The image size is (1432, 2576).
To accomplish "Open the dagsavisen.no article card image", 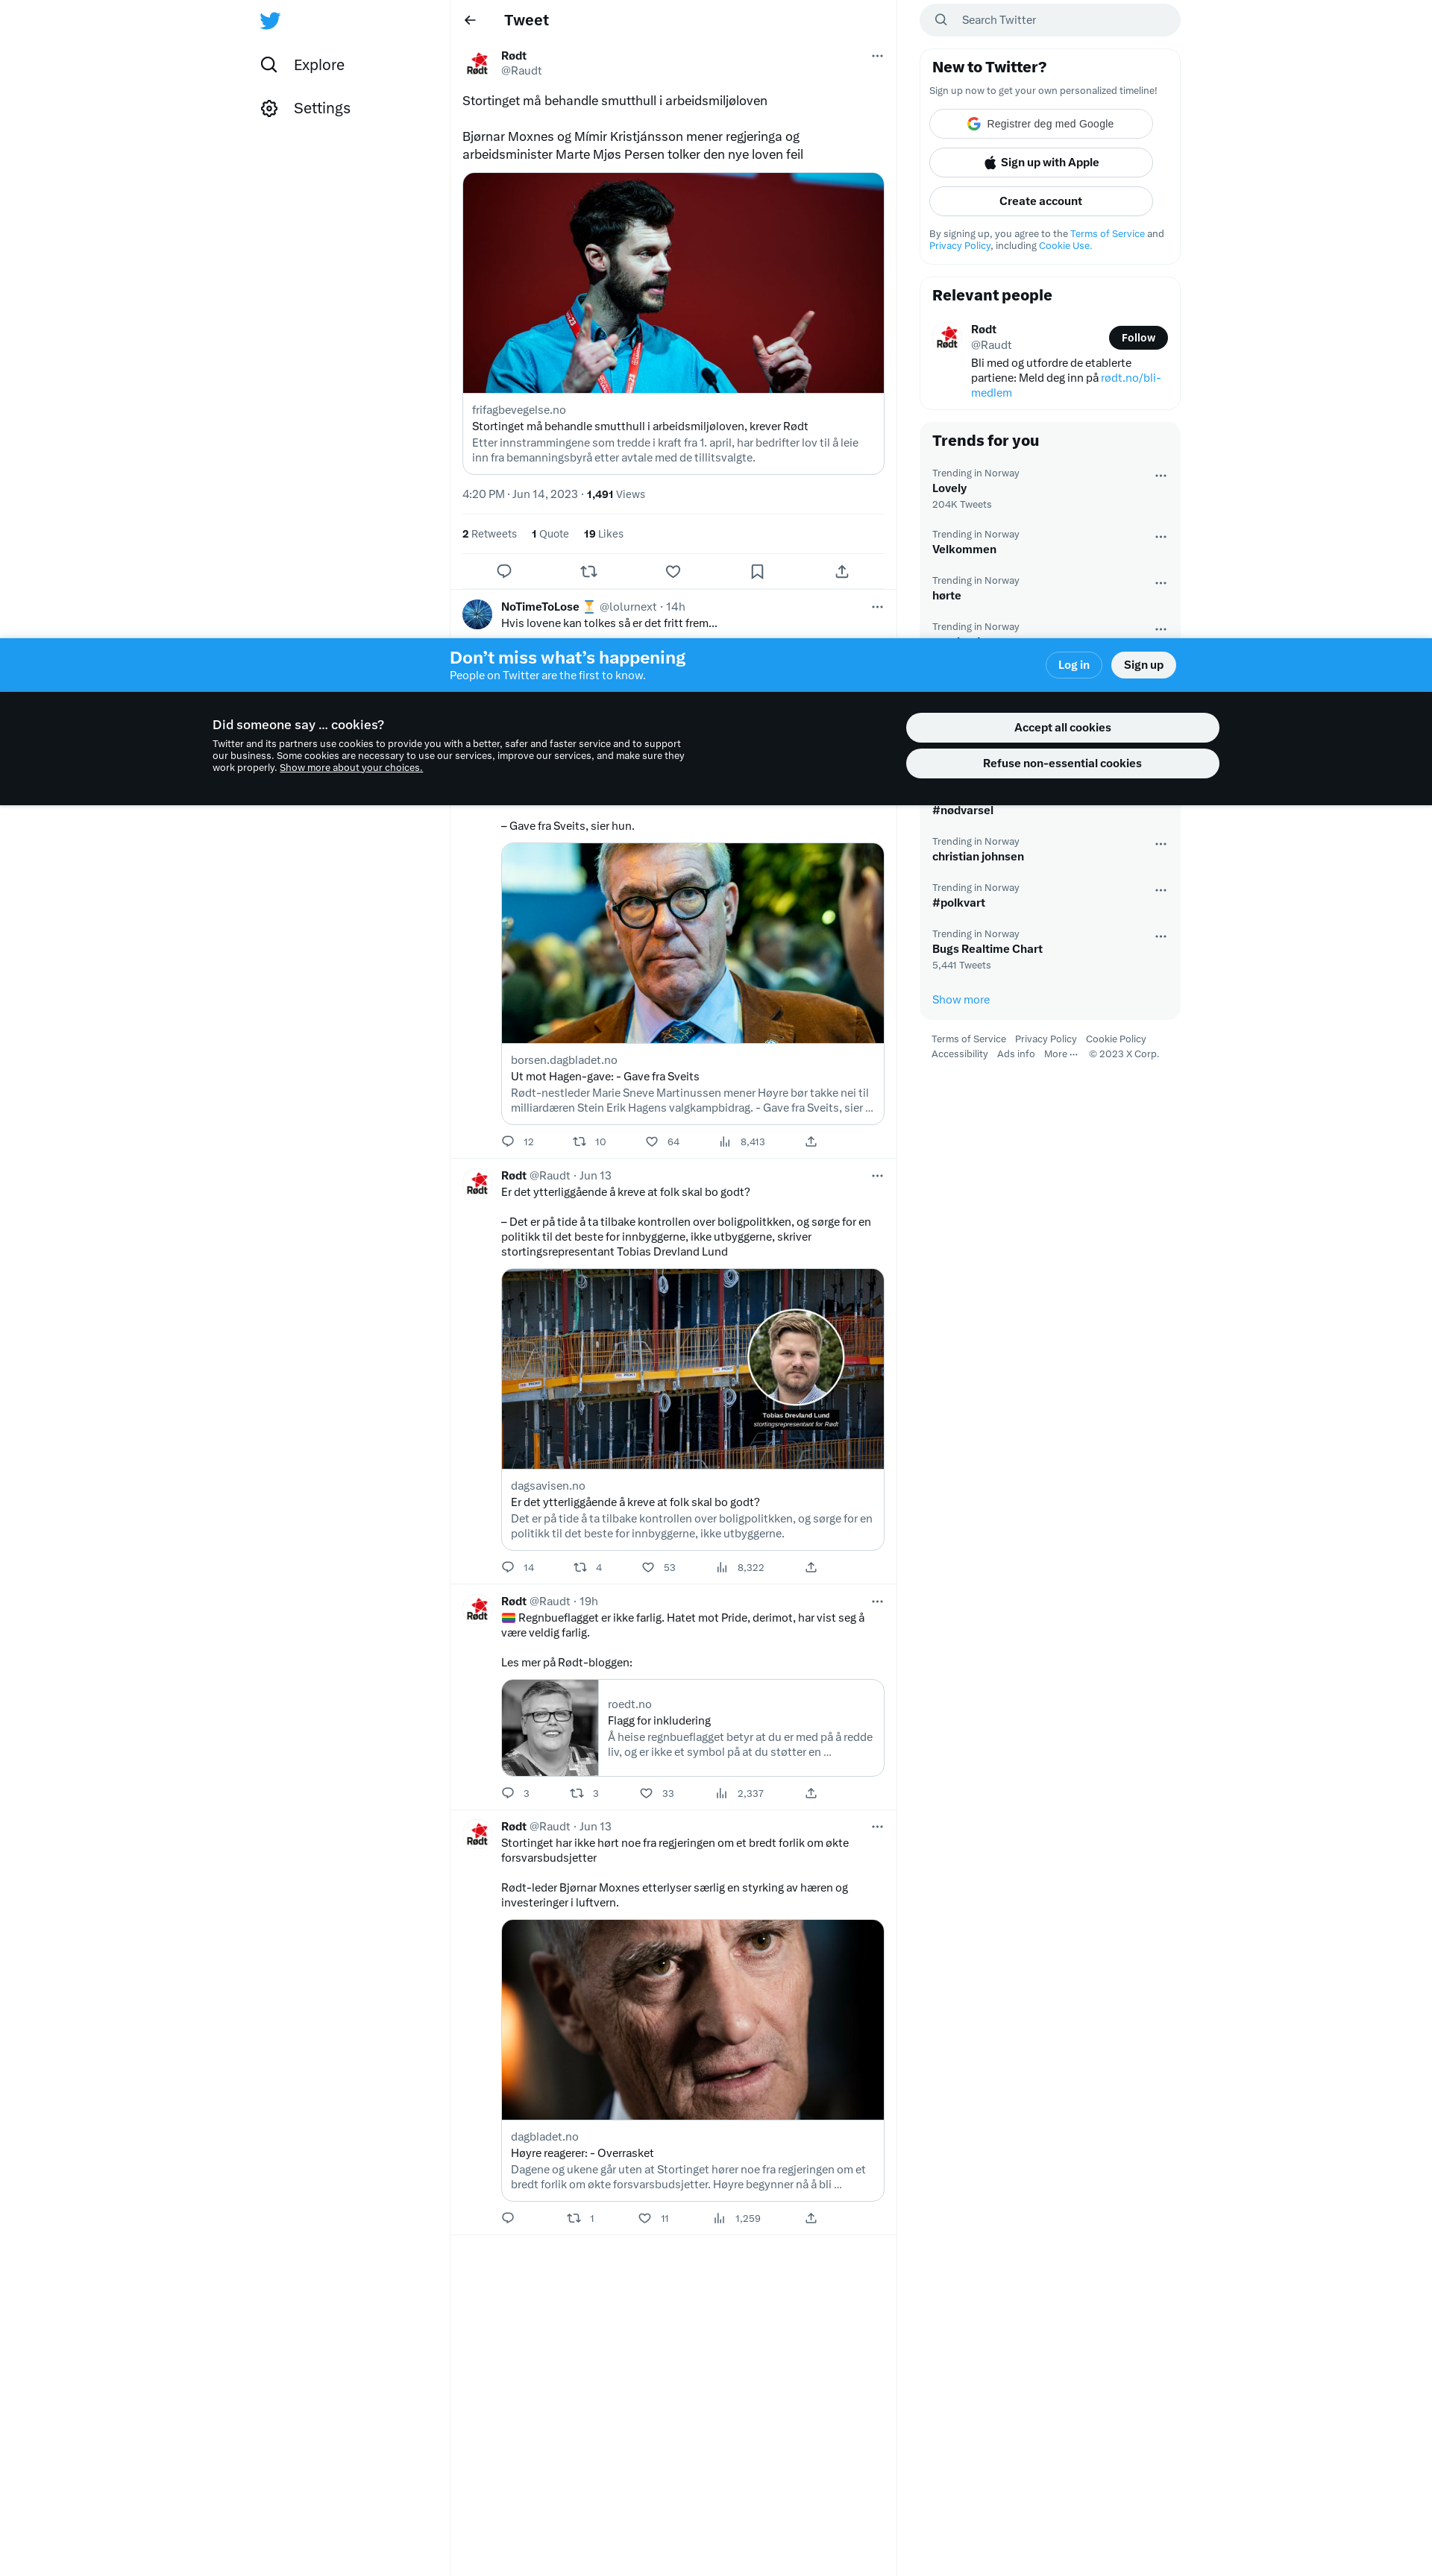I will [x=692, y=1369].
